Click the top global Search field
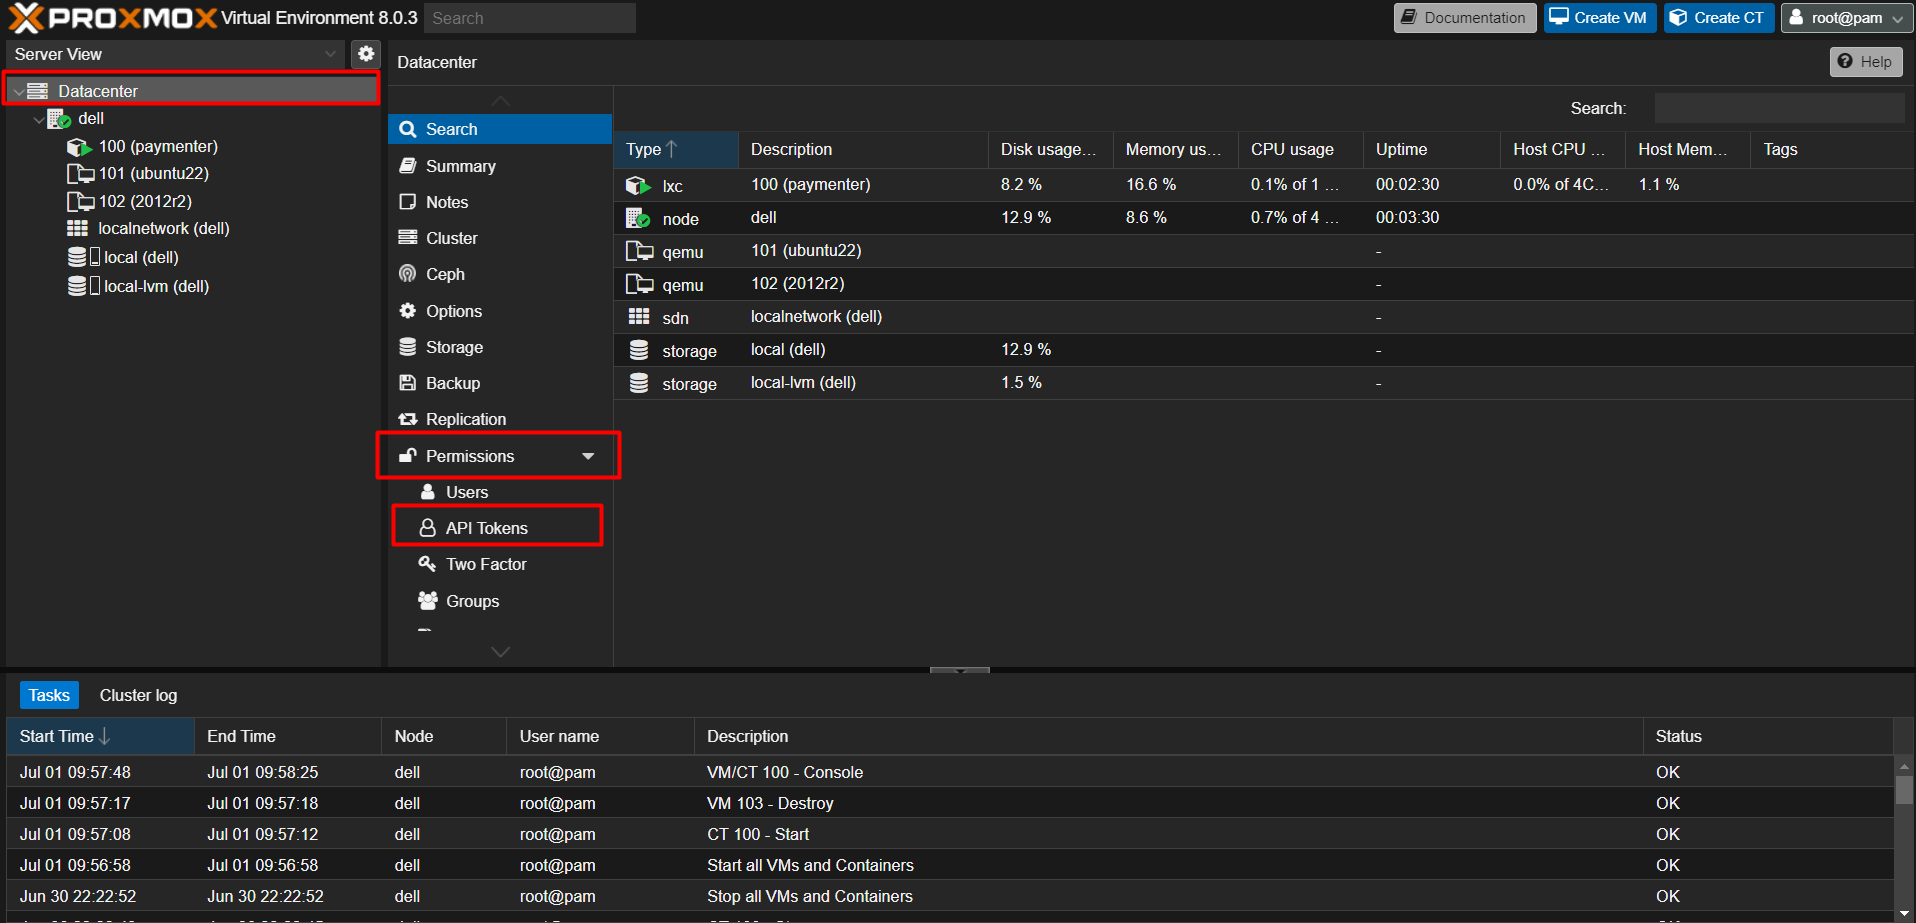This screenshot has height=923, width=1916. (530, 18)
